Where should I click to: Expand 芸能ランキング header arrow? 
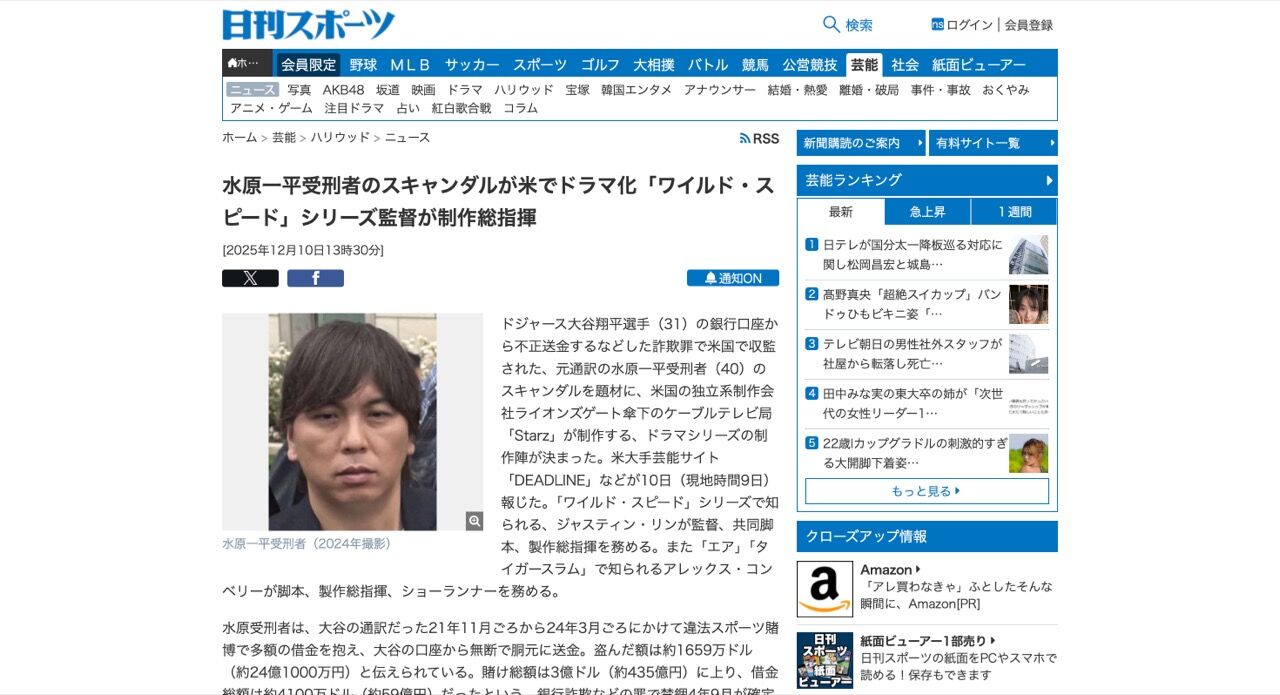(1049, 181)
